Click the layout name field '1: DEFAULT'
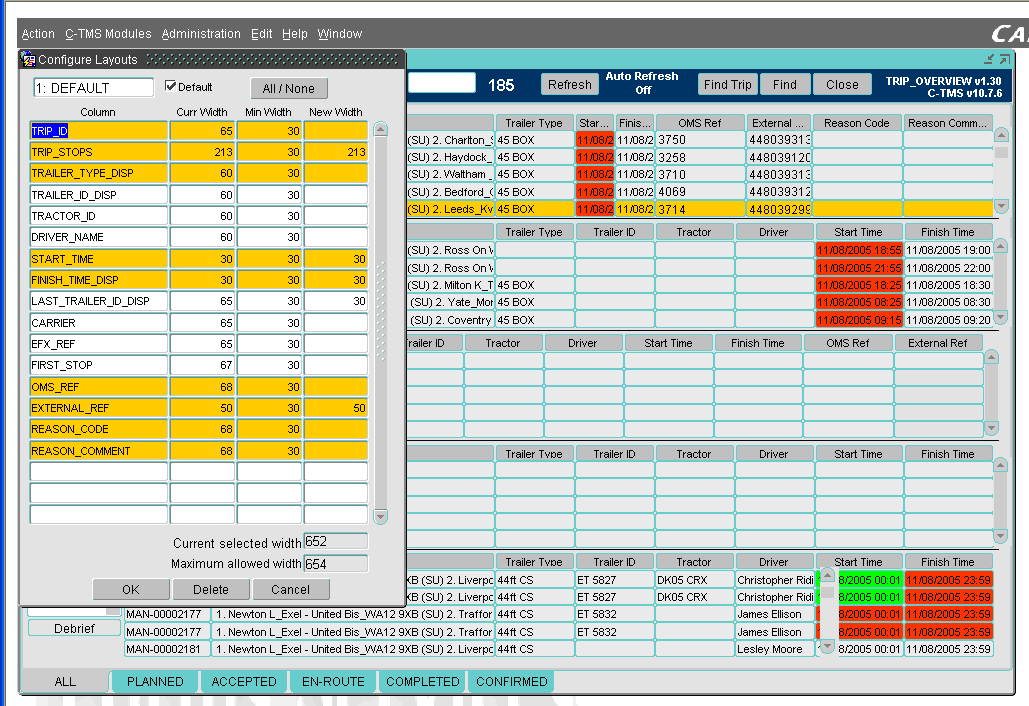 click(93, 88)
